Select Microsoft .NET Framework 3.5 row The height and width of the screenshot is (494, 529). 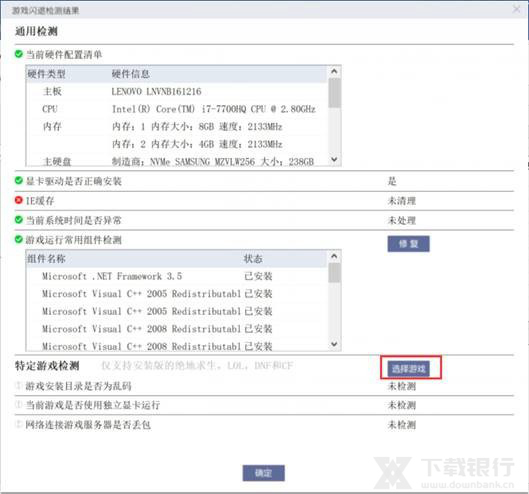(x=112, y=276)
